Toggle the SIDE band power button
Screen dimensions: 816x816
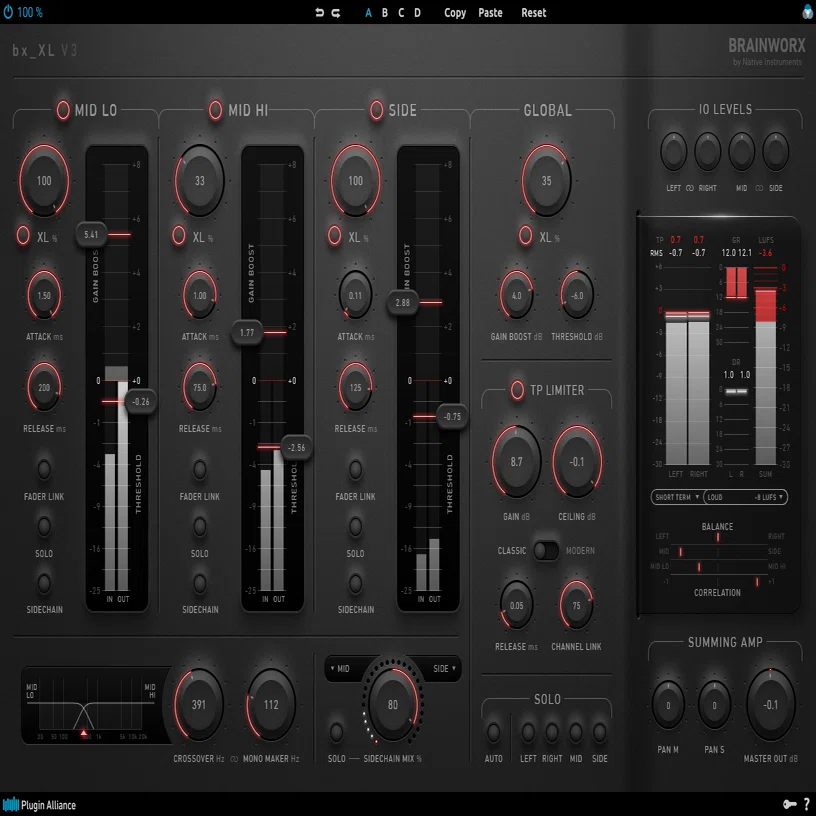376,110
